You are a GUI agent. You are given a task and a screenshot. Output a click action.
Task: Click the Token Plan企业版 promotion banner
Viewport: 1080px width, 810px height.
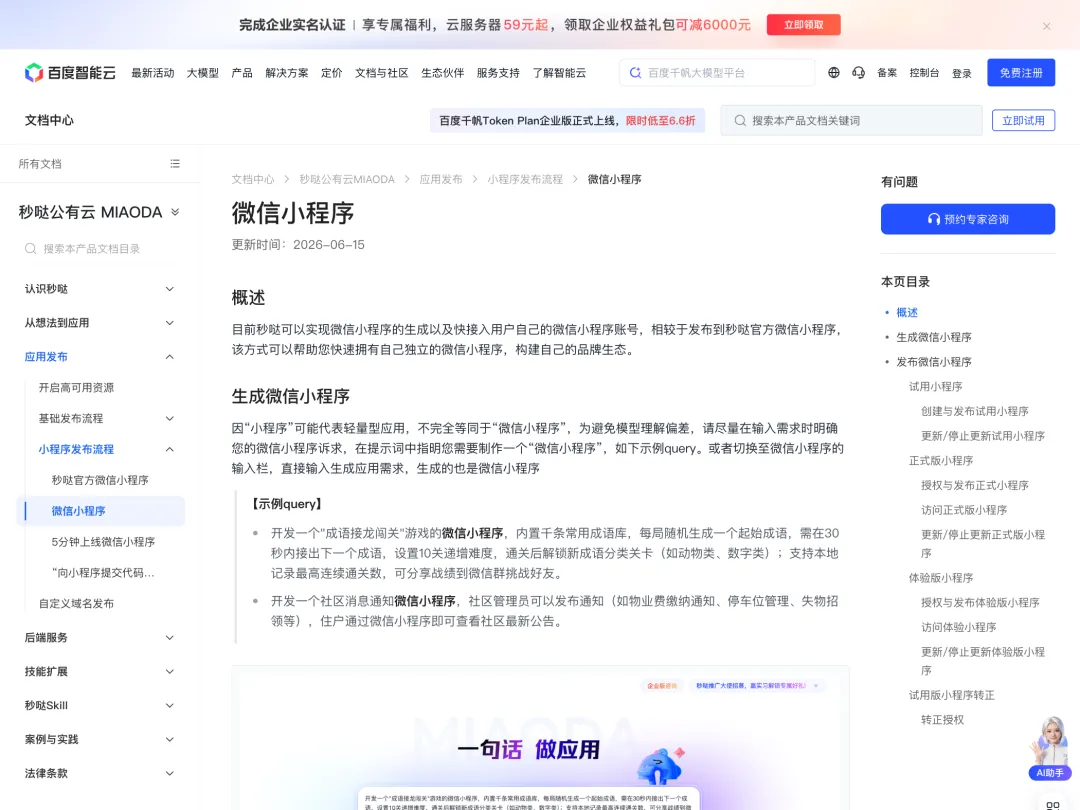[x=567, y=121]
